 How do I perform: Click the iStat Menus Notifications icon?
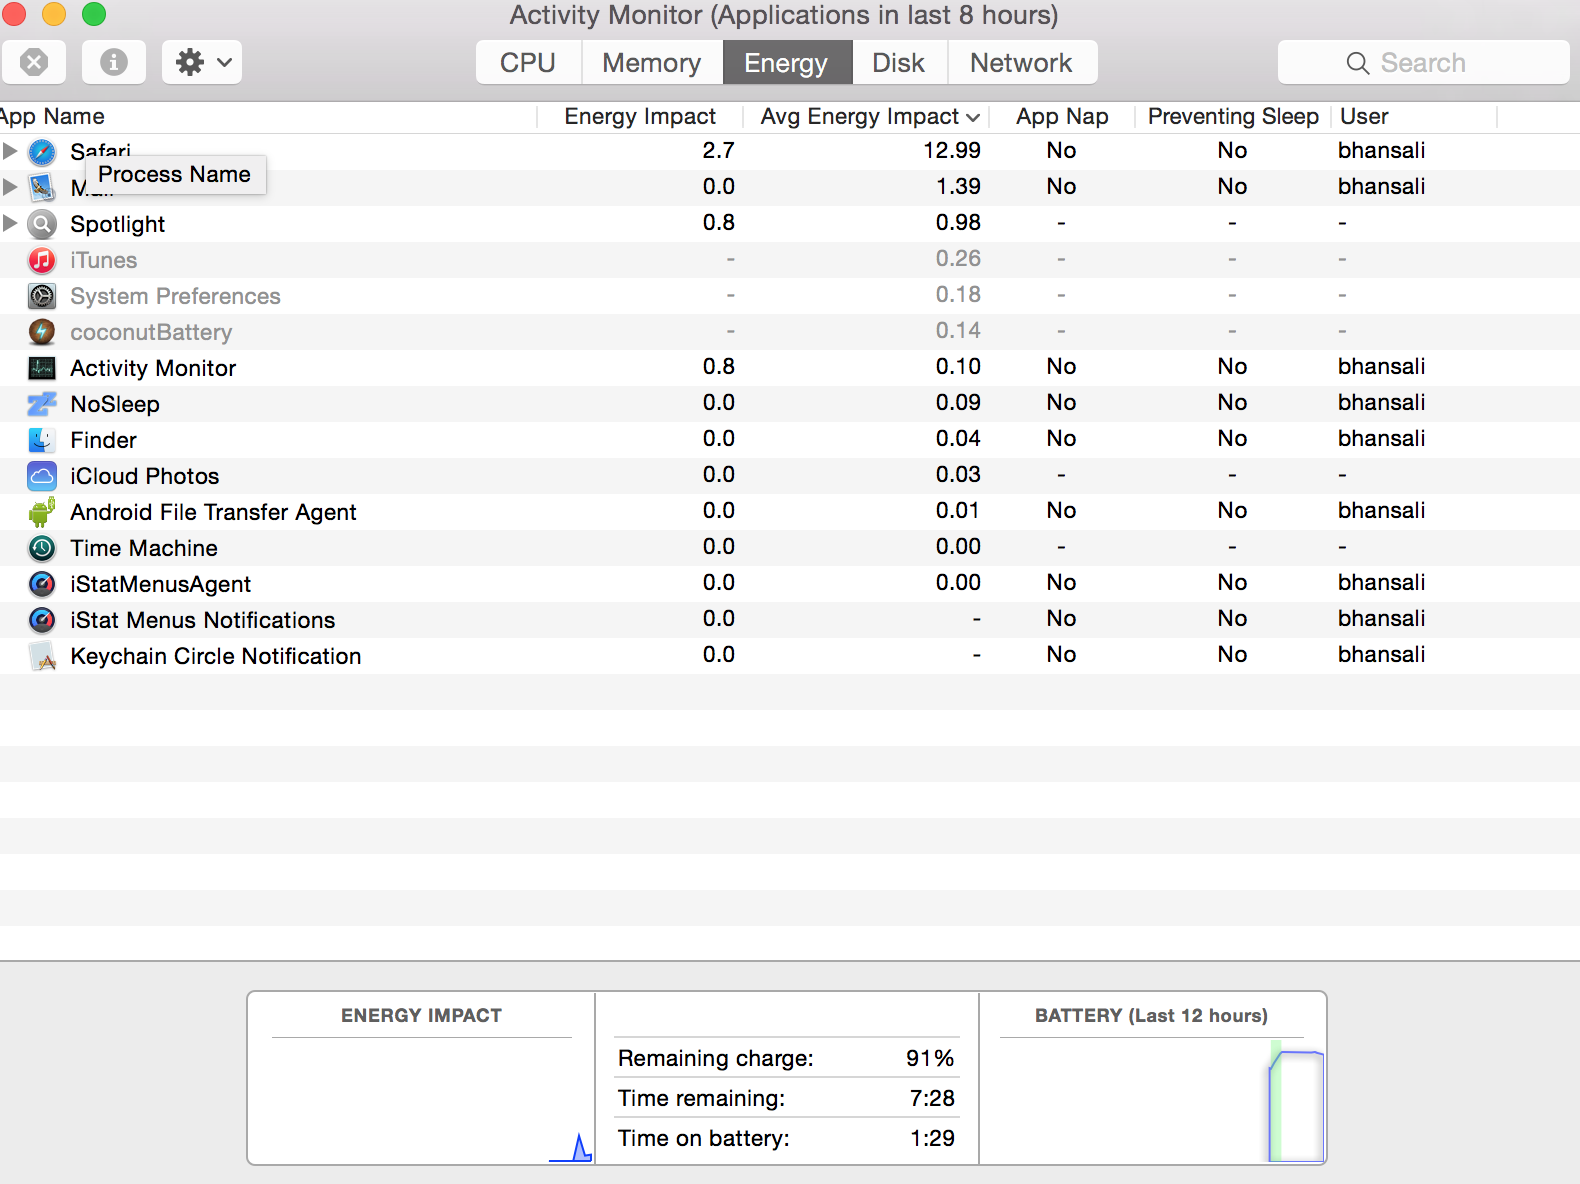[42, 620]
